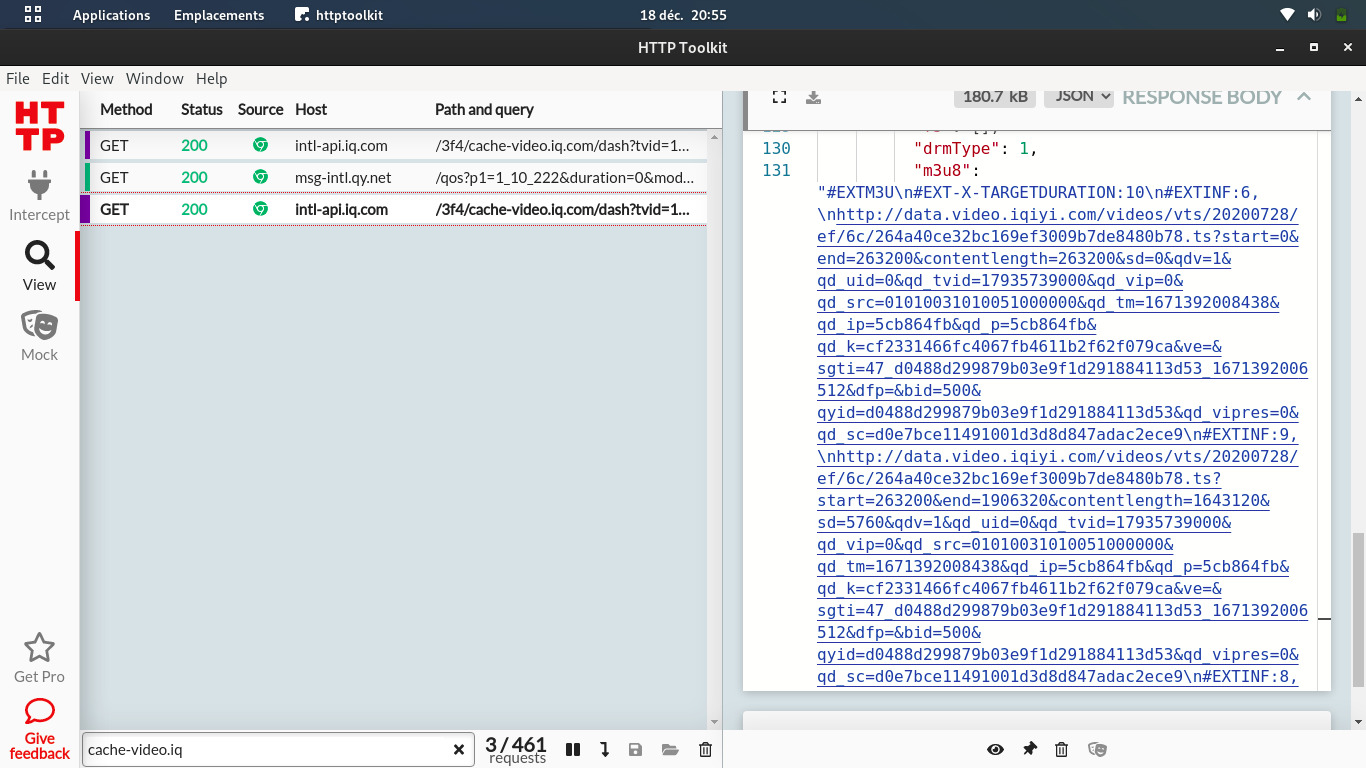
Task: Pin the selected request with the pin icon
Action: pos(1029,749)
